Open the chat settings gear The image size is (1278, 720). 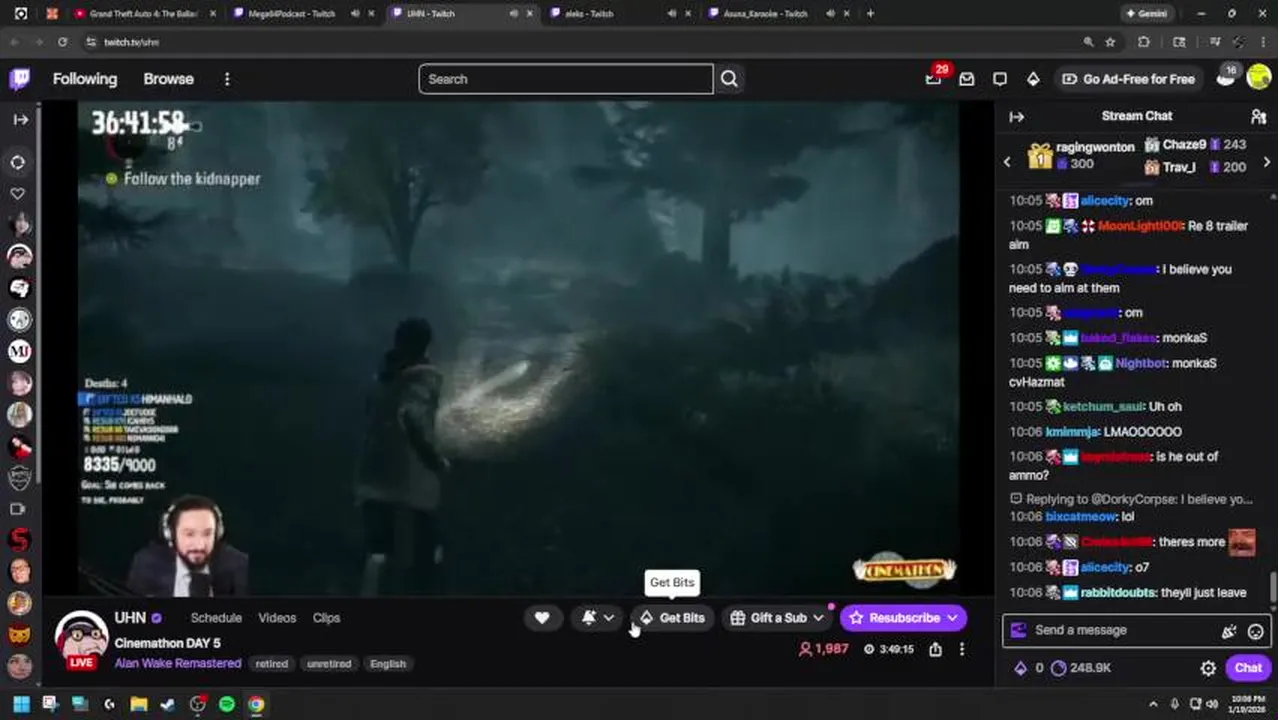1208,668
